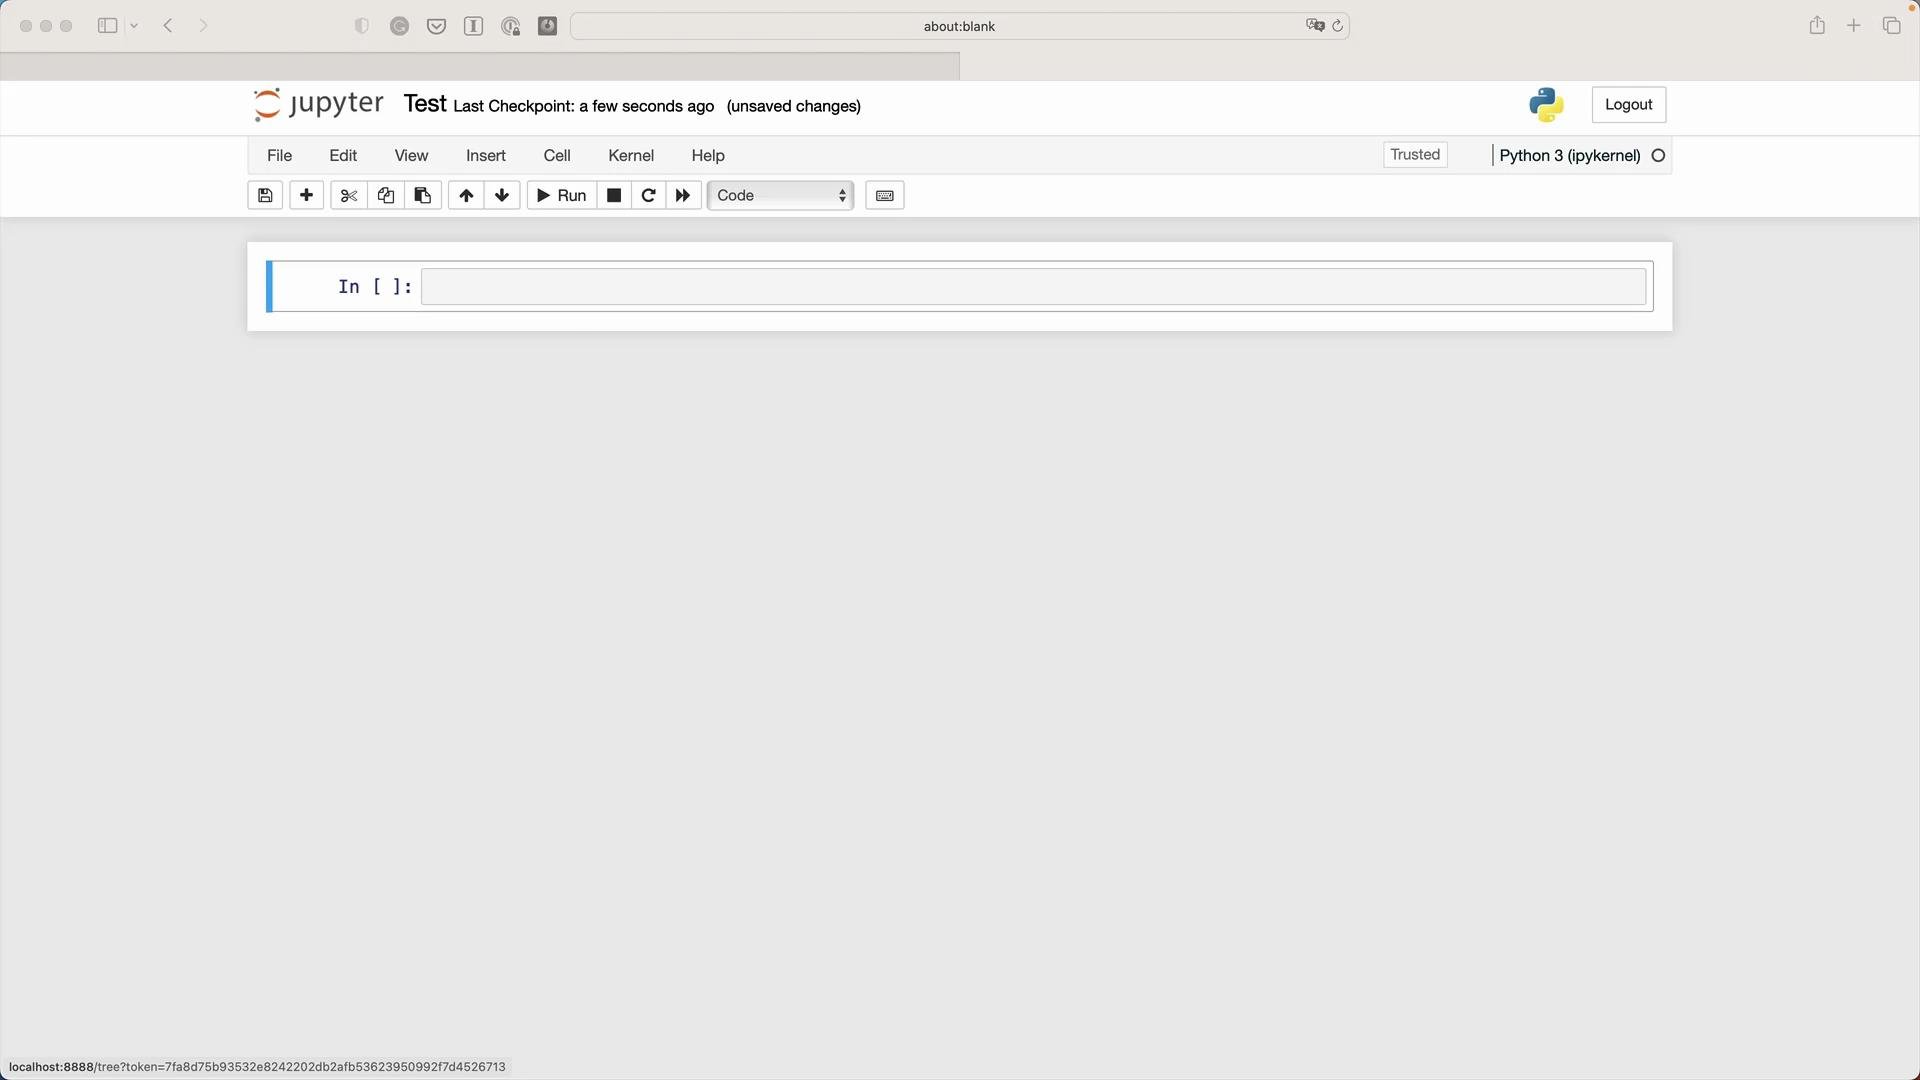The image size is (1920, 1080).
Task: Open the Insert menu
Action: pos(486,155)
